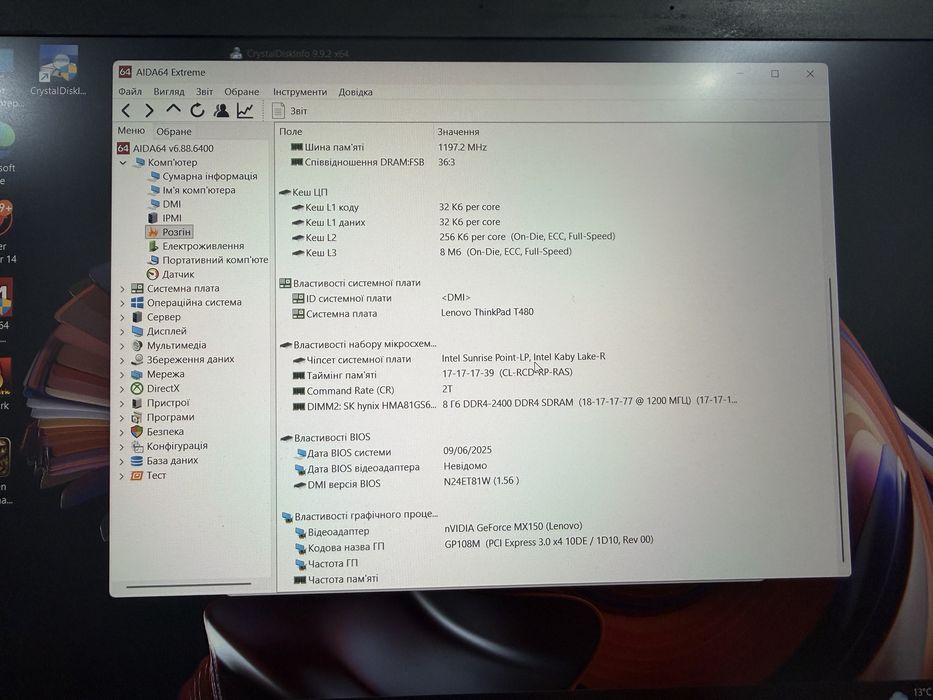Image resolution: width=933 pixels, height=700 pixels.
Task: Expand the Сервер node
Action: (123, 317)
